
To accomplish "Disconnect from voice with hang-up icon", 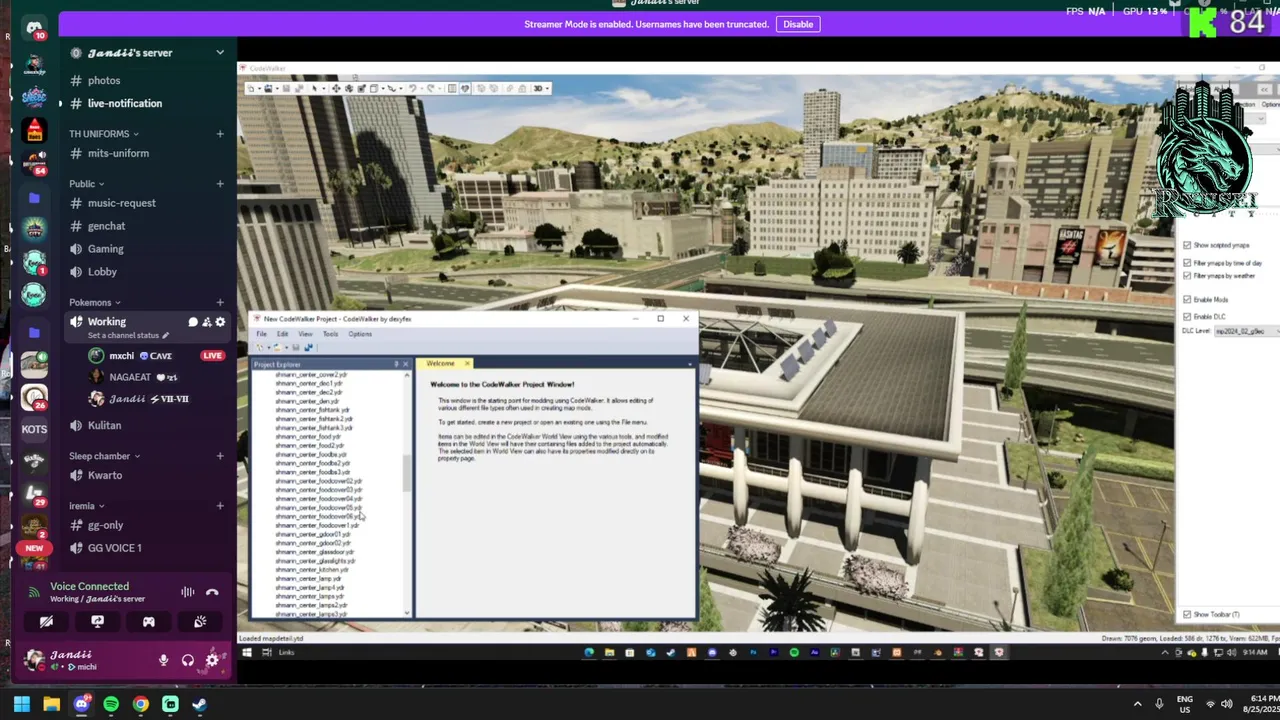I will click(x=212, y=592).
